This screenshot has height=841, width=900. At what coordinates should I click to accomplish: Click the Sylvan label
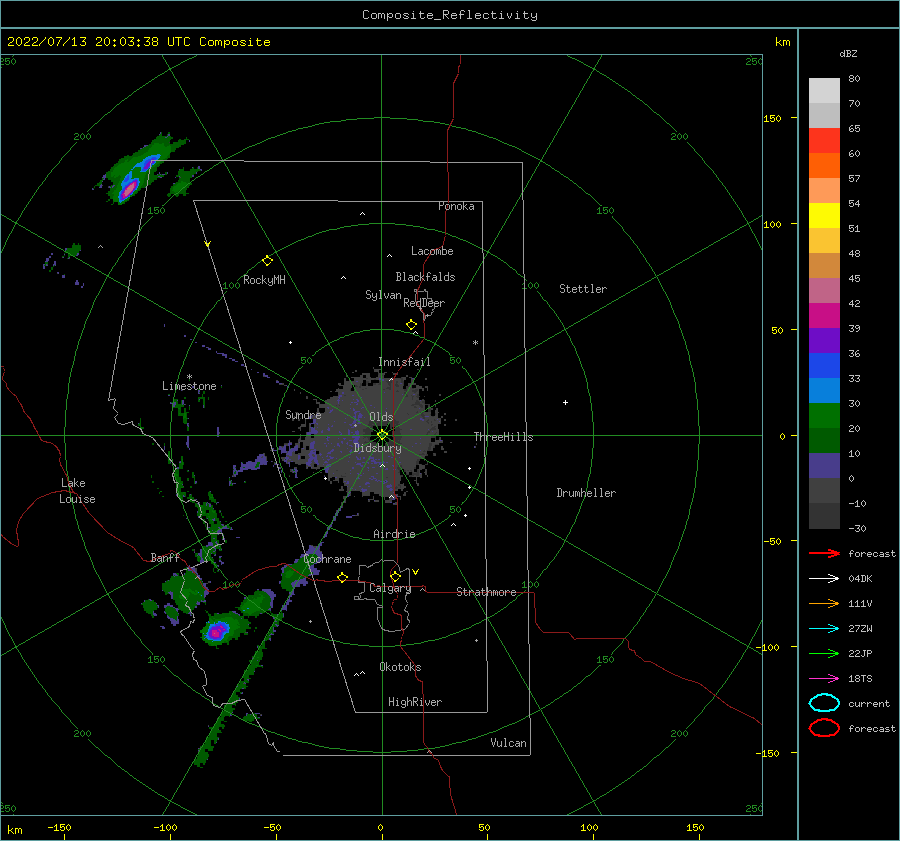383,295
